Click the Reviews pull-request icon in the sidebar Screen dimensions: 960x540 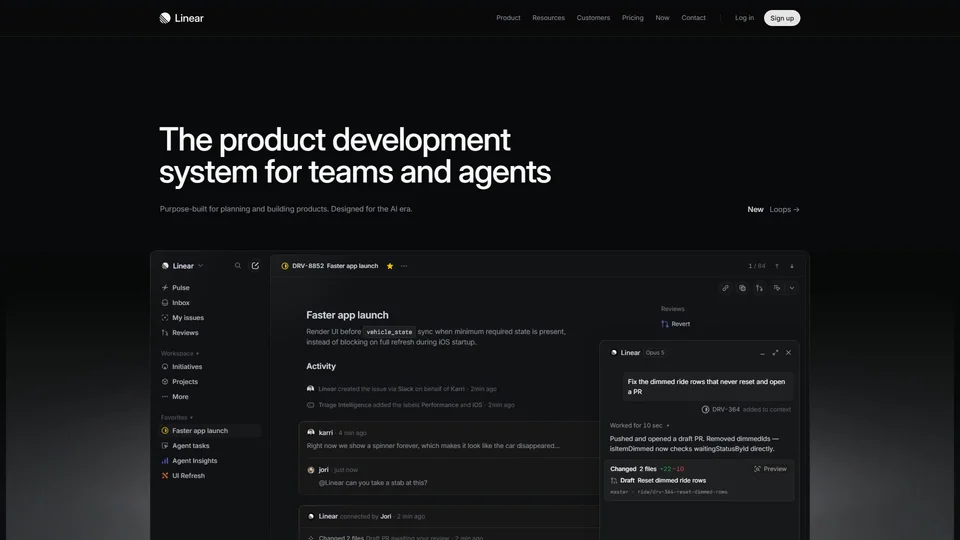click(165, 332)
